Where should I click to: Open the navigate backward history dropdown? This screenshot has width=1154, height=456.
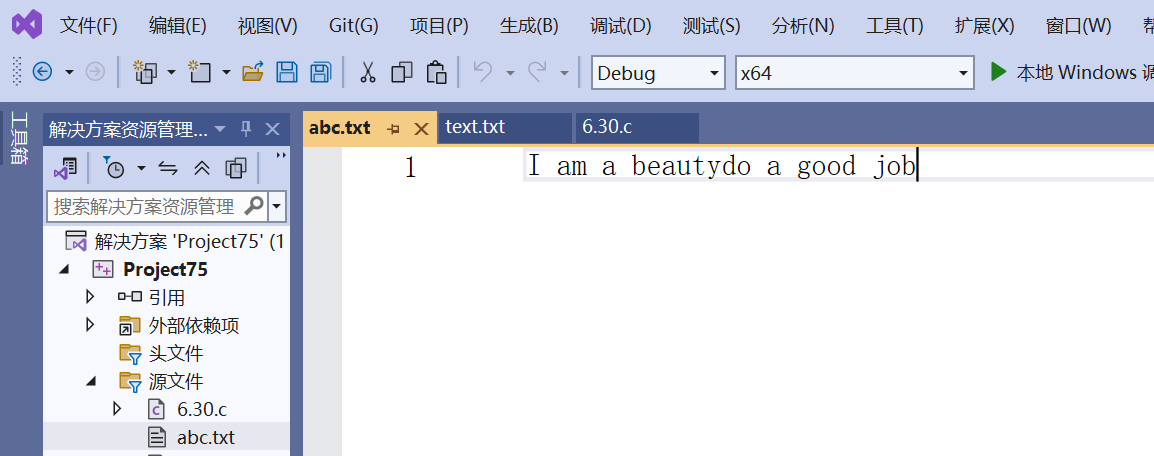tap(69, 72)
